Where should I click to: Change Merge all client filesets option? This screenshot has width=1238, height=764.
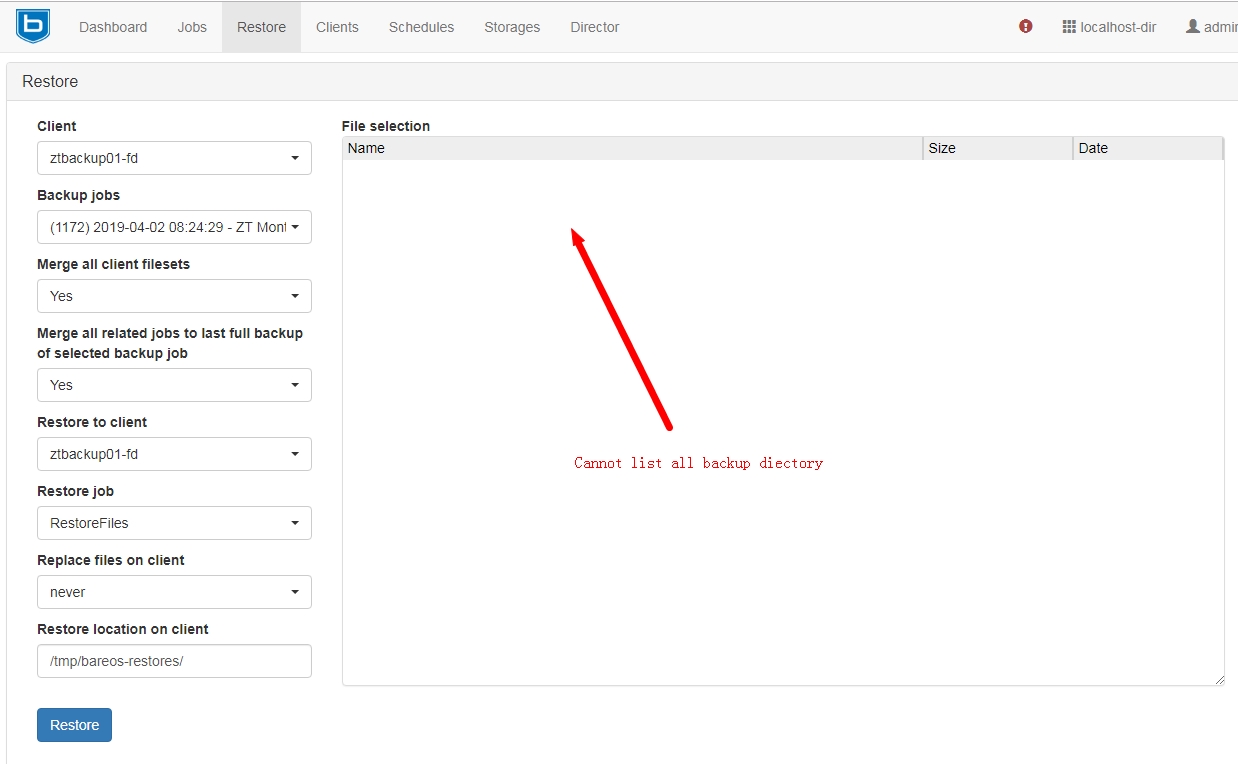174,296
